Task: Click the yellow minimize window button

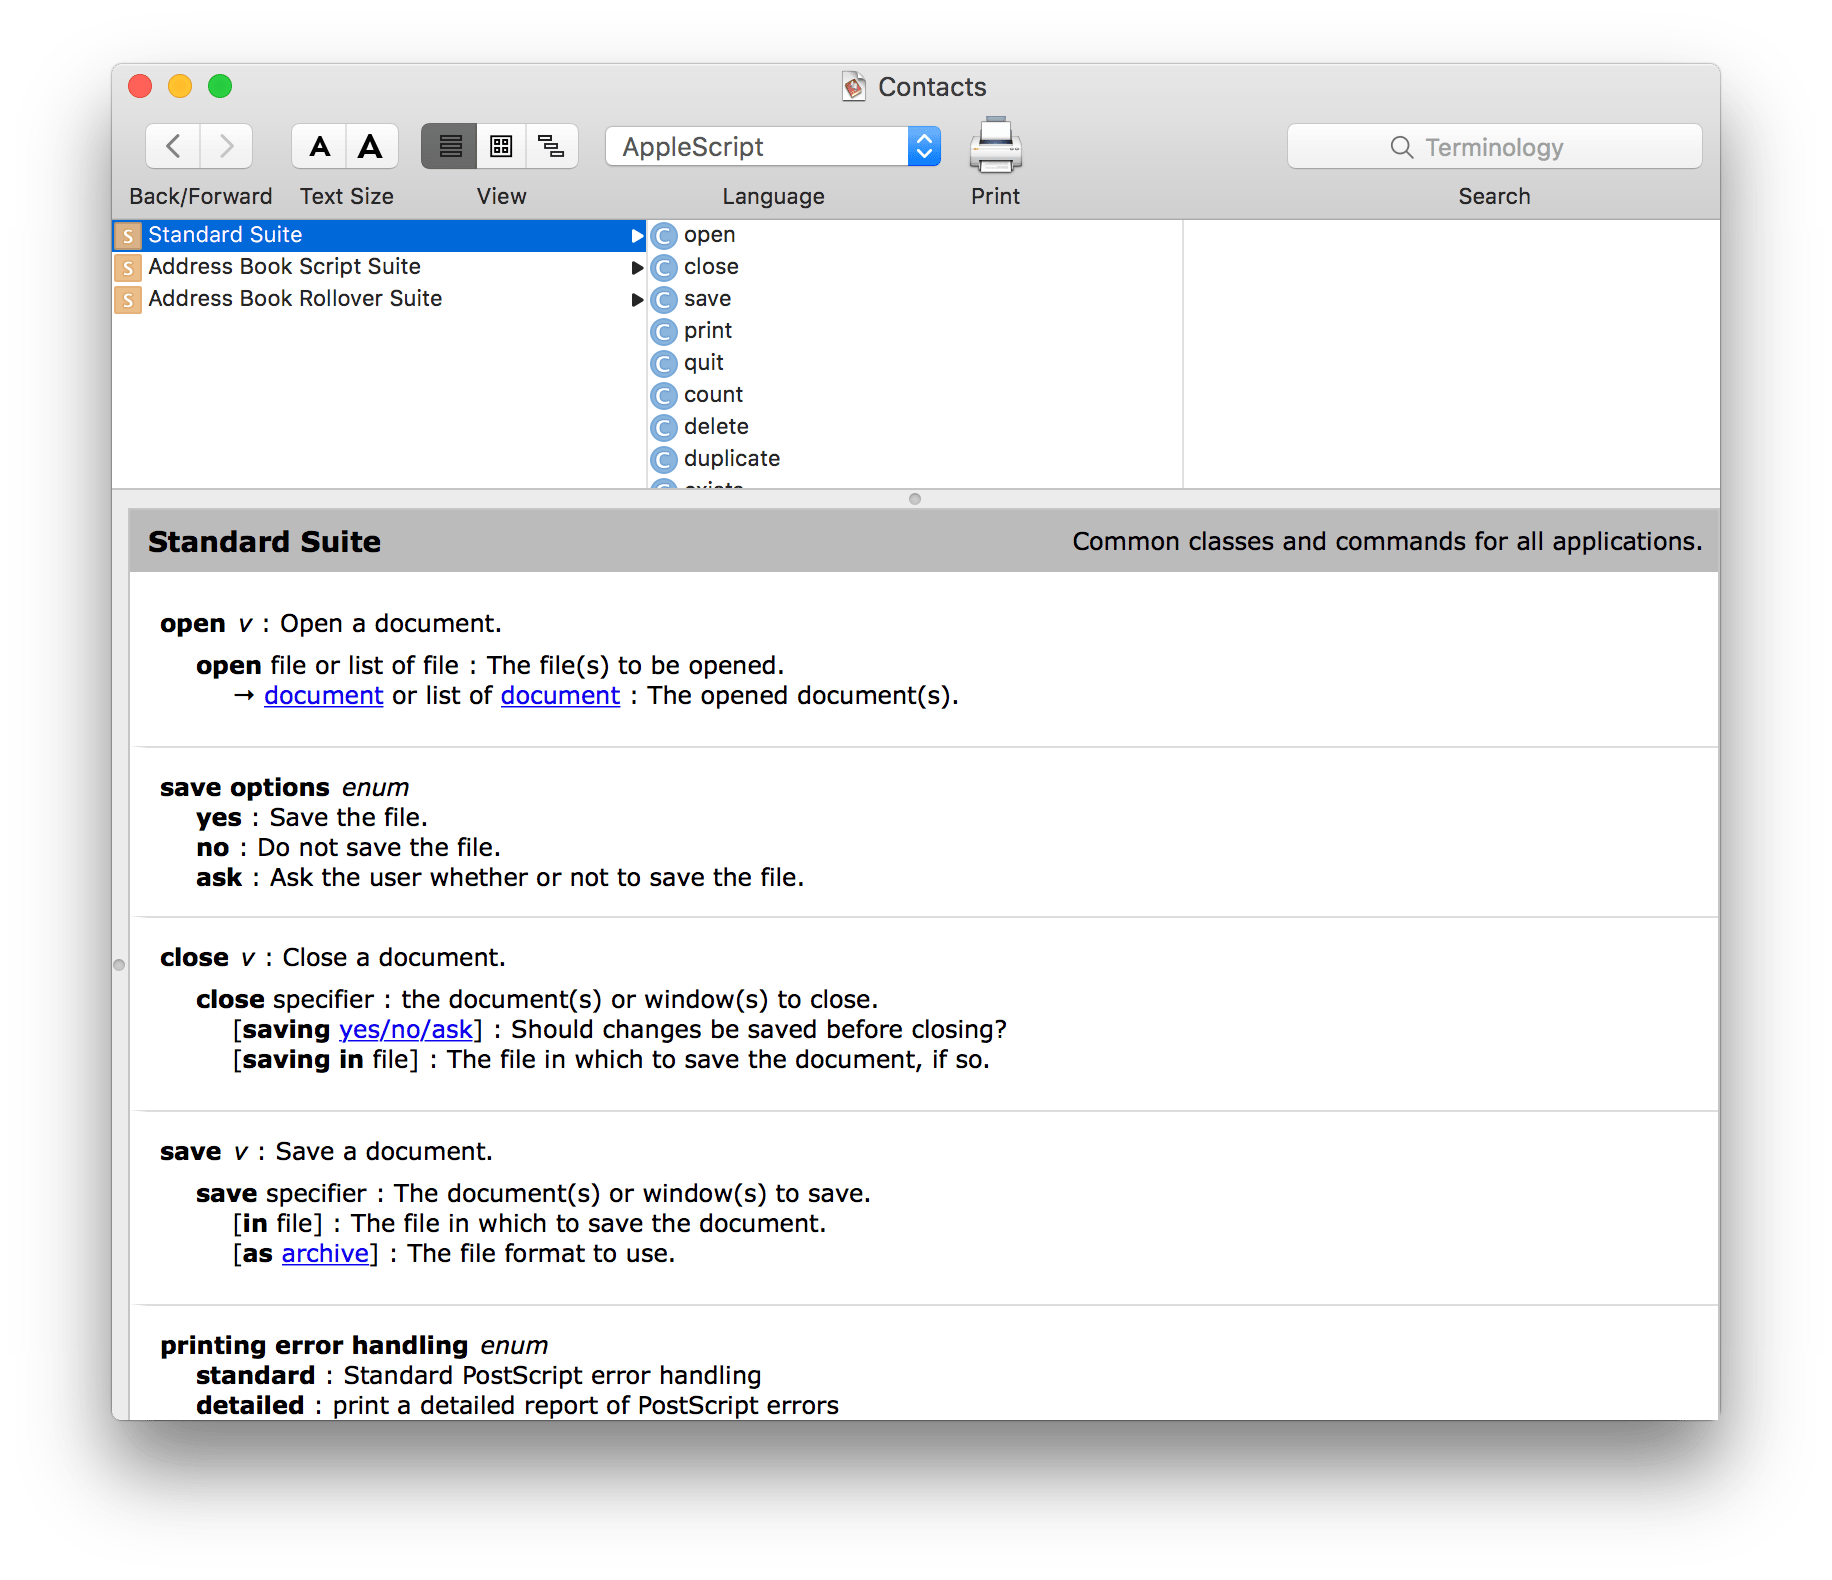Action: 180,87
